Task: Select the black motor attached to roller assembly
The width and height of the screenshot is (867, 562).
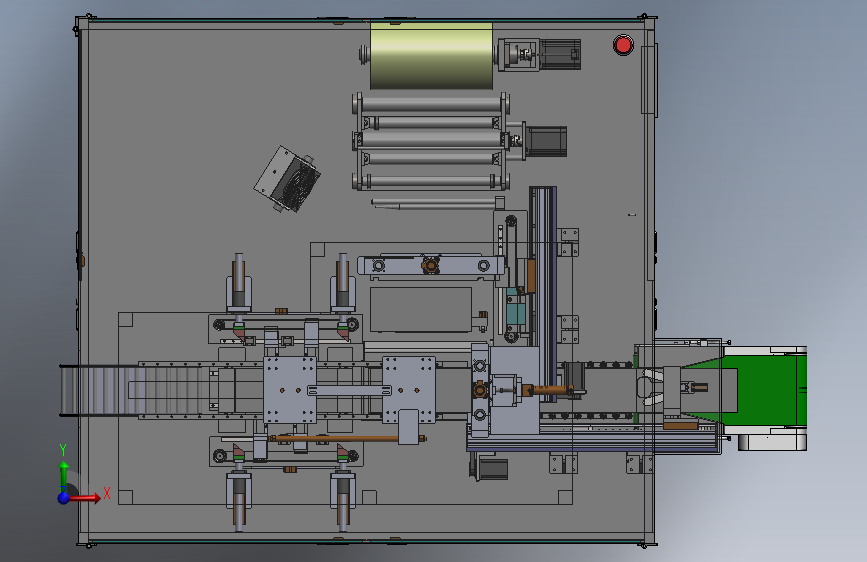Action: pyautogui.click(x=546, y=142)
